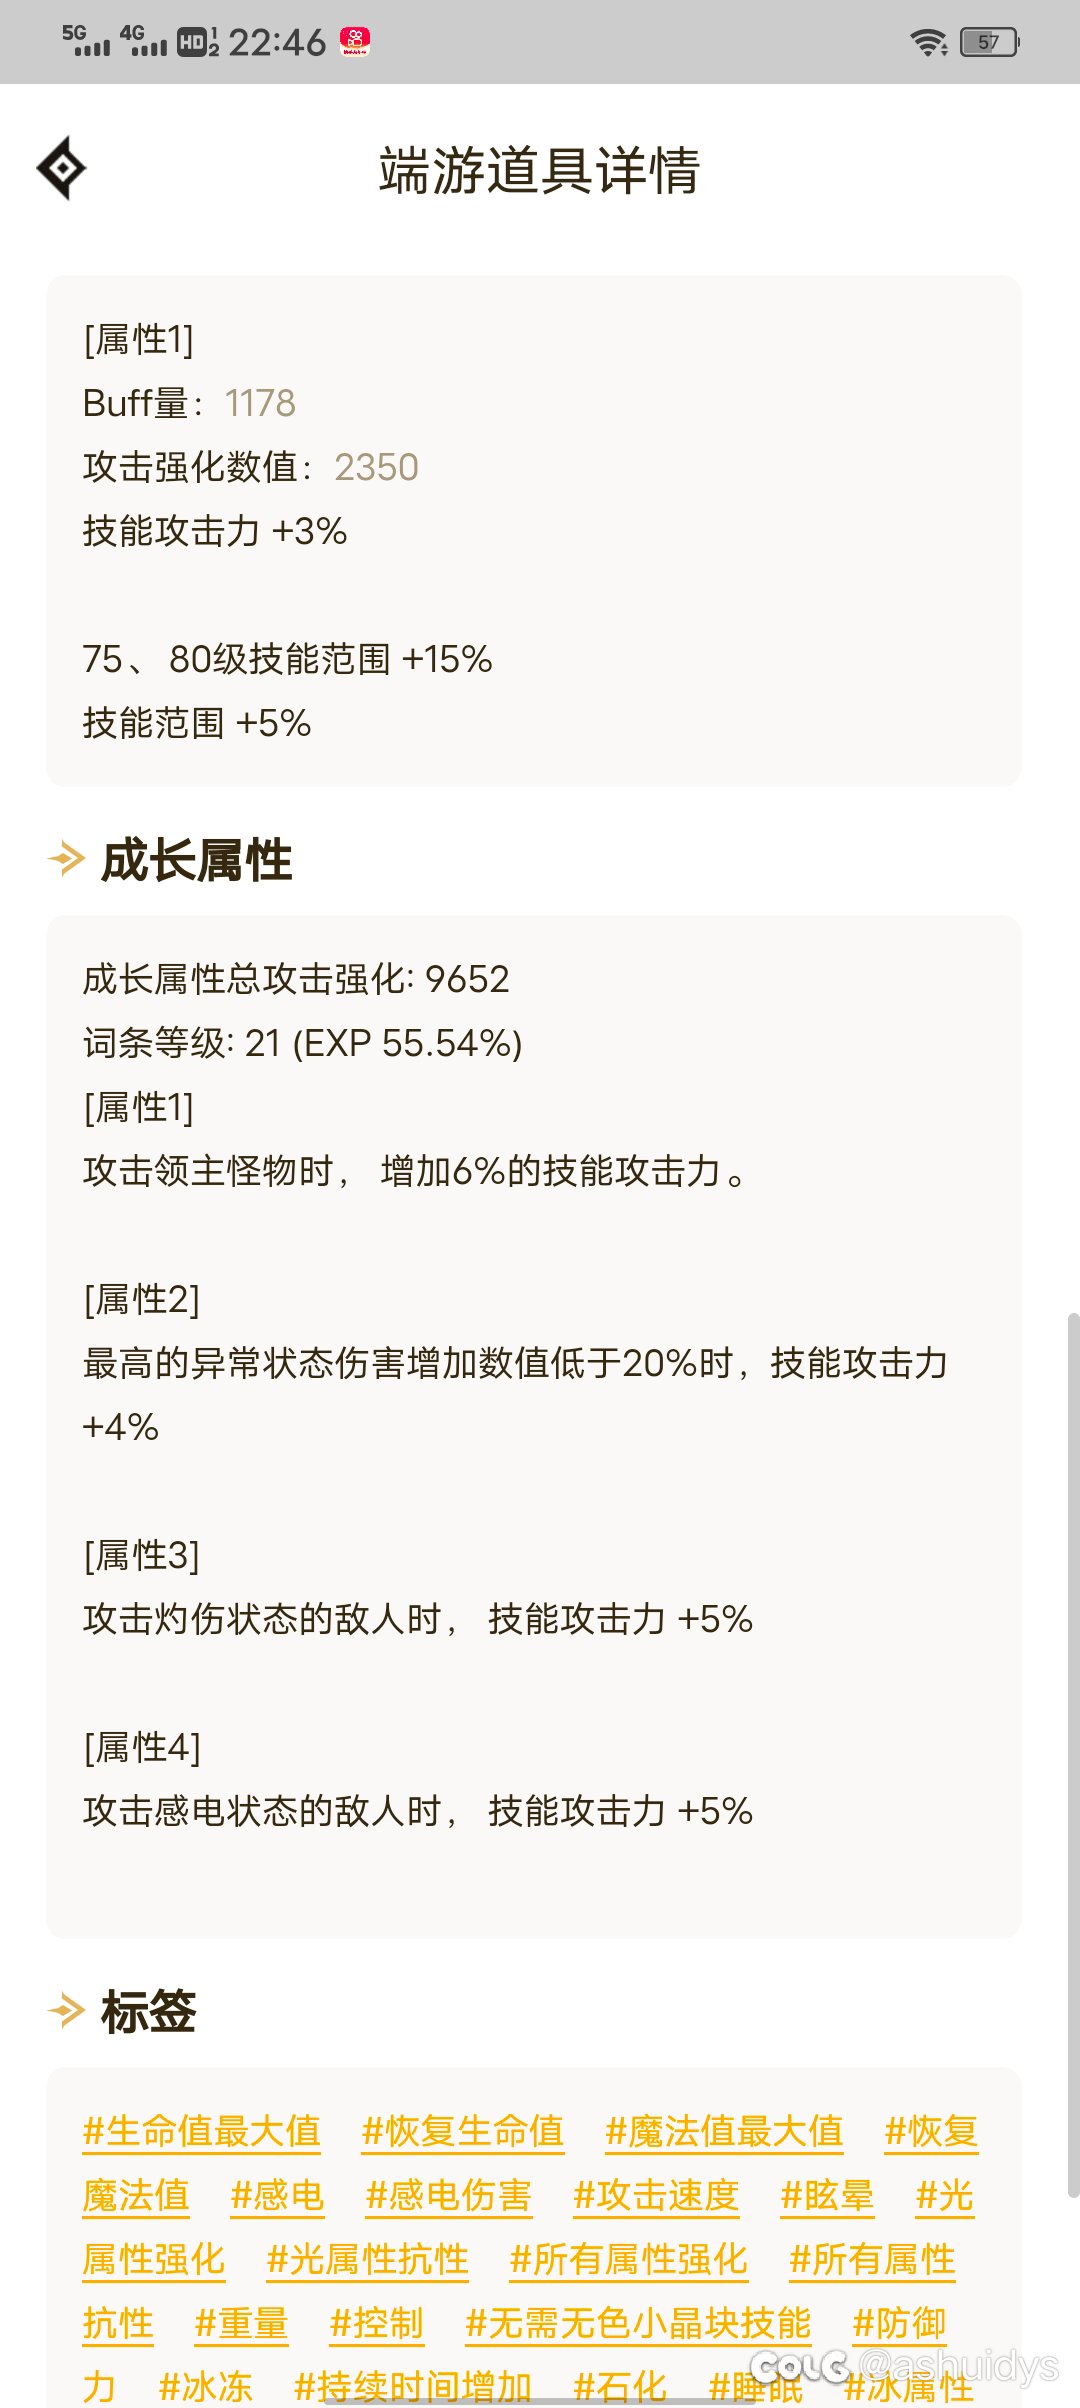1080x2408 pixels.
Task: Click the vertical scrollbar on right edge
Action: (x=1073, y=1750)
